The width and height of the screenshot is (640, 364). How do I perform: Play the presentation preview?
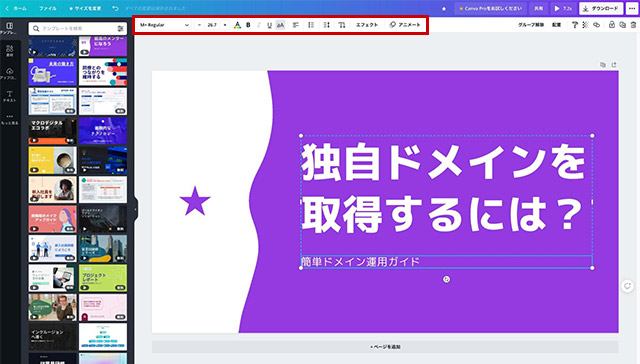pos(563,8)
